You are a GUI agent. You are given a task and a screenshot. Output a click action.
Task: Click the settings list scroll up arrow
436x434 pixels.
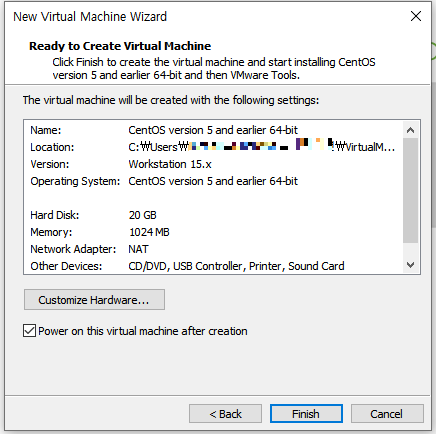[x=410, y=130]
